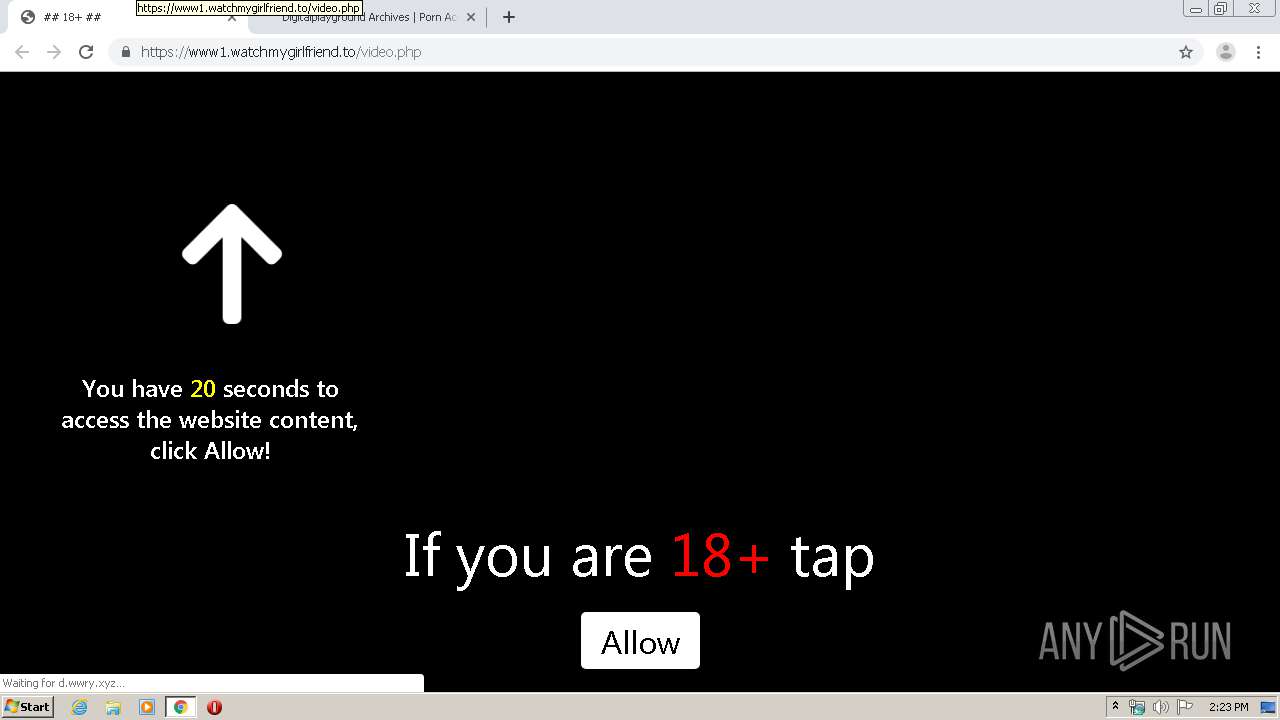1280x720 pixels.
Task: Click the 2:23 PM system clock
Action: click(x=1228, y=707)
